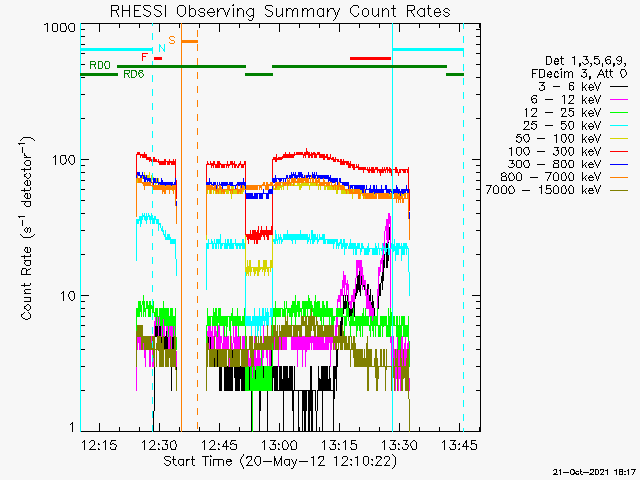This screenshot has width=640, height=480.
Task: Click the 100 y-axis tick label
Action: click(64, 160)
